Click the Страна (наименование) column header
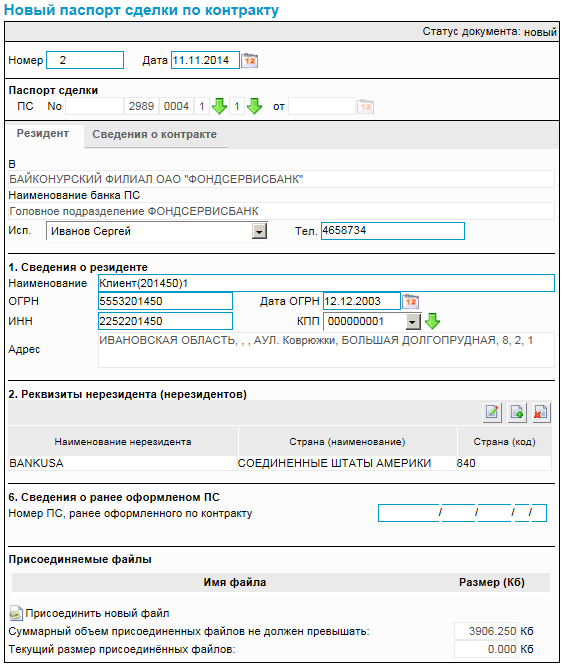This screenshot has height=669, width=565. pyautogui.click(x=347, y=442)
